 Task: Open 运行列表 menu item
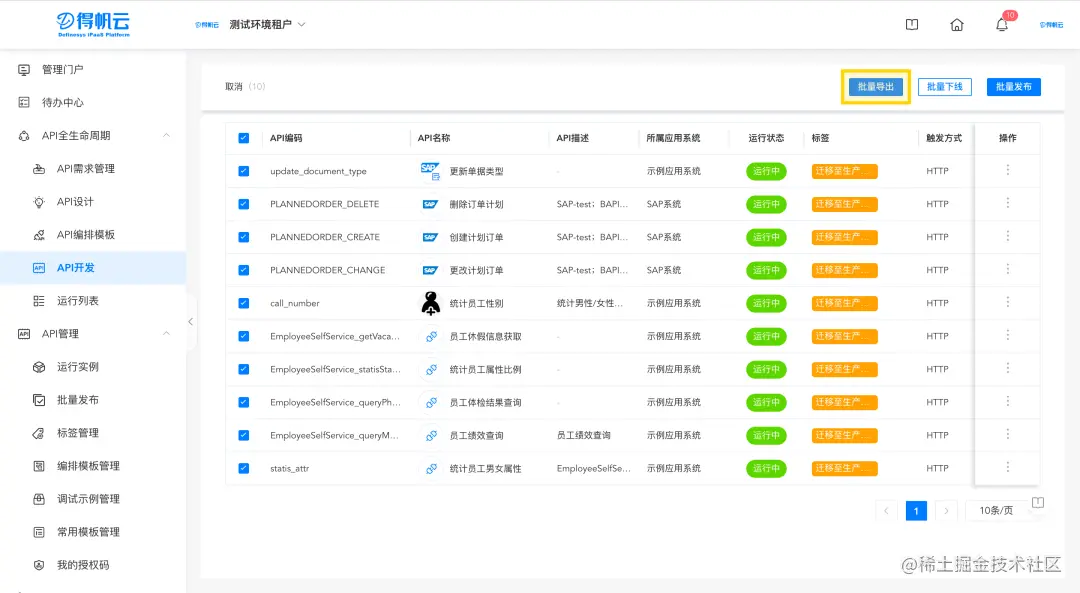78,301
